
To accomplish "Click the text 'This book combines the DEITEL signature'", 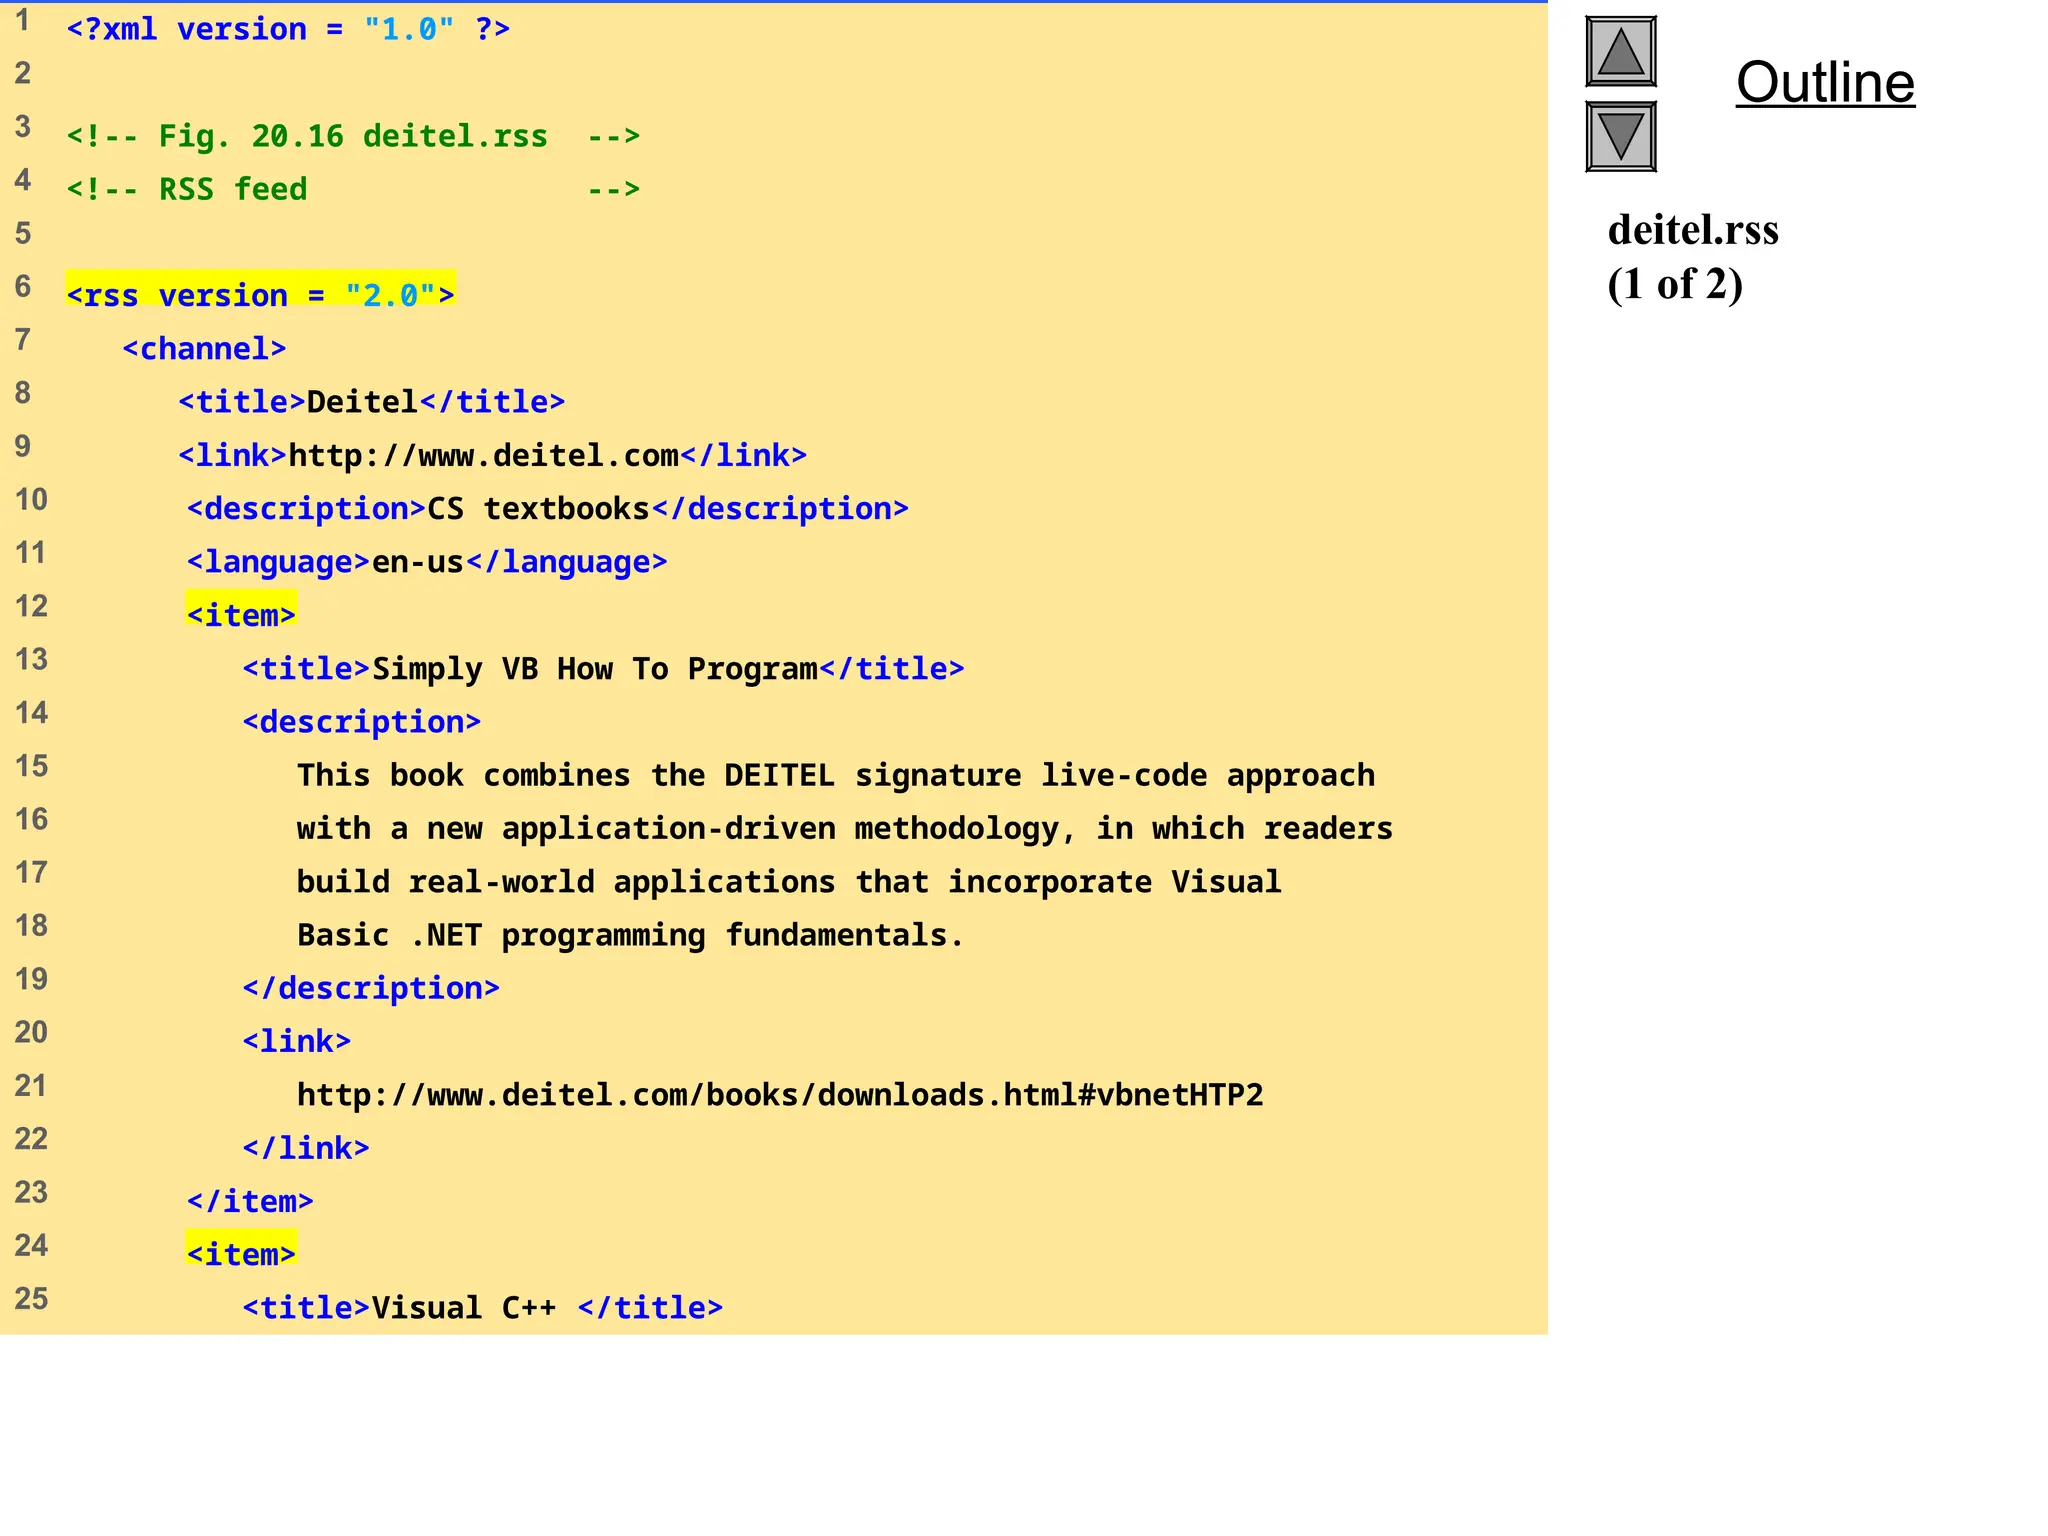I will pyautogui.click(x=659, y=775).
